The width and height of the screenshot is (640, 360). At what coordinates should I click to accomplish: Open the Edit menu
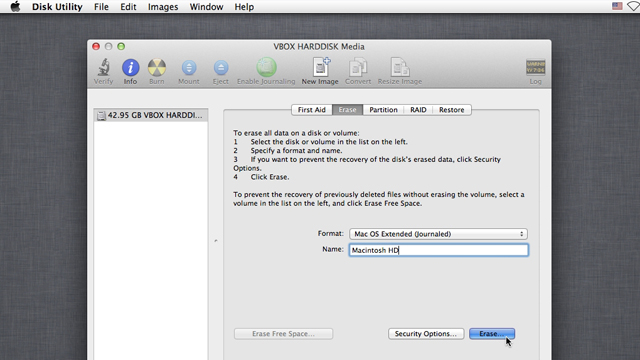128,7
